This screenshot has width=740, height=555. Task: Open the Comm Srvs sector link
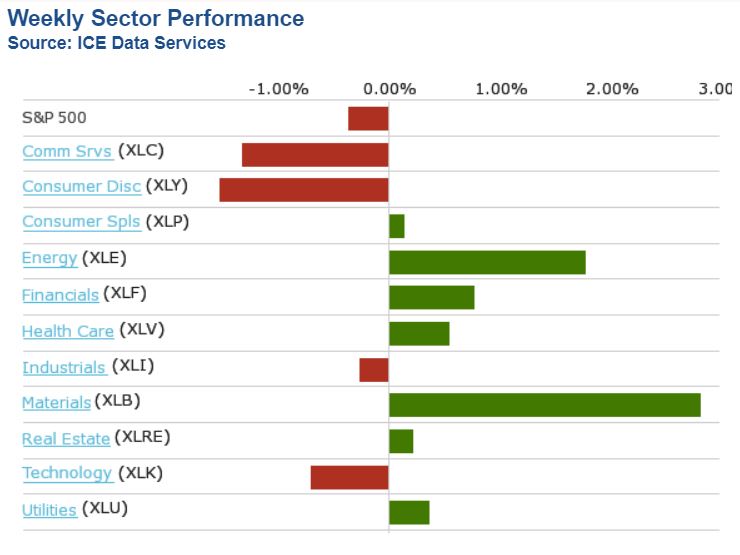(x=67, y=152)
